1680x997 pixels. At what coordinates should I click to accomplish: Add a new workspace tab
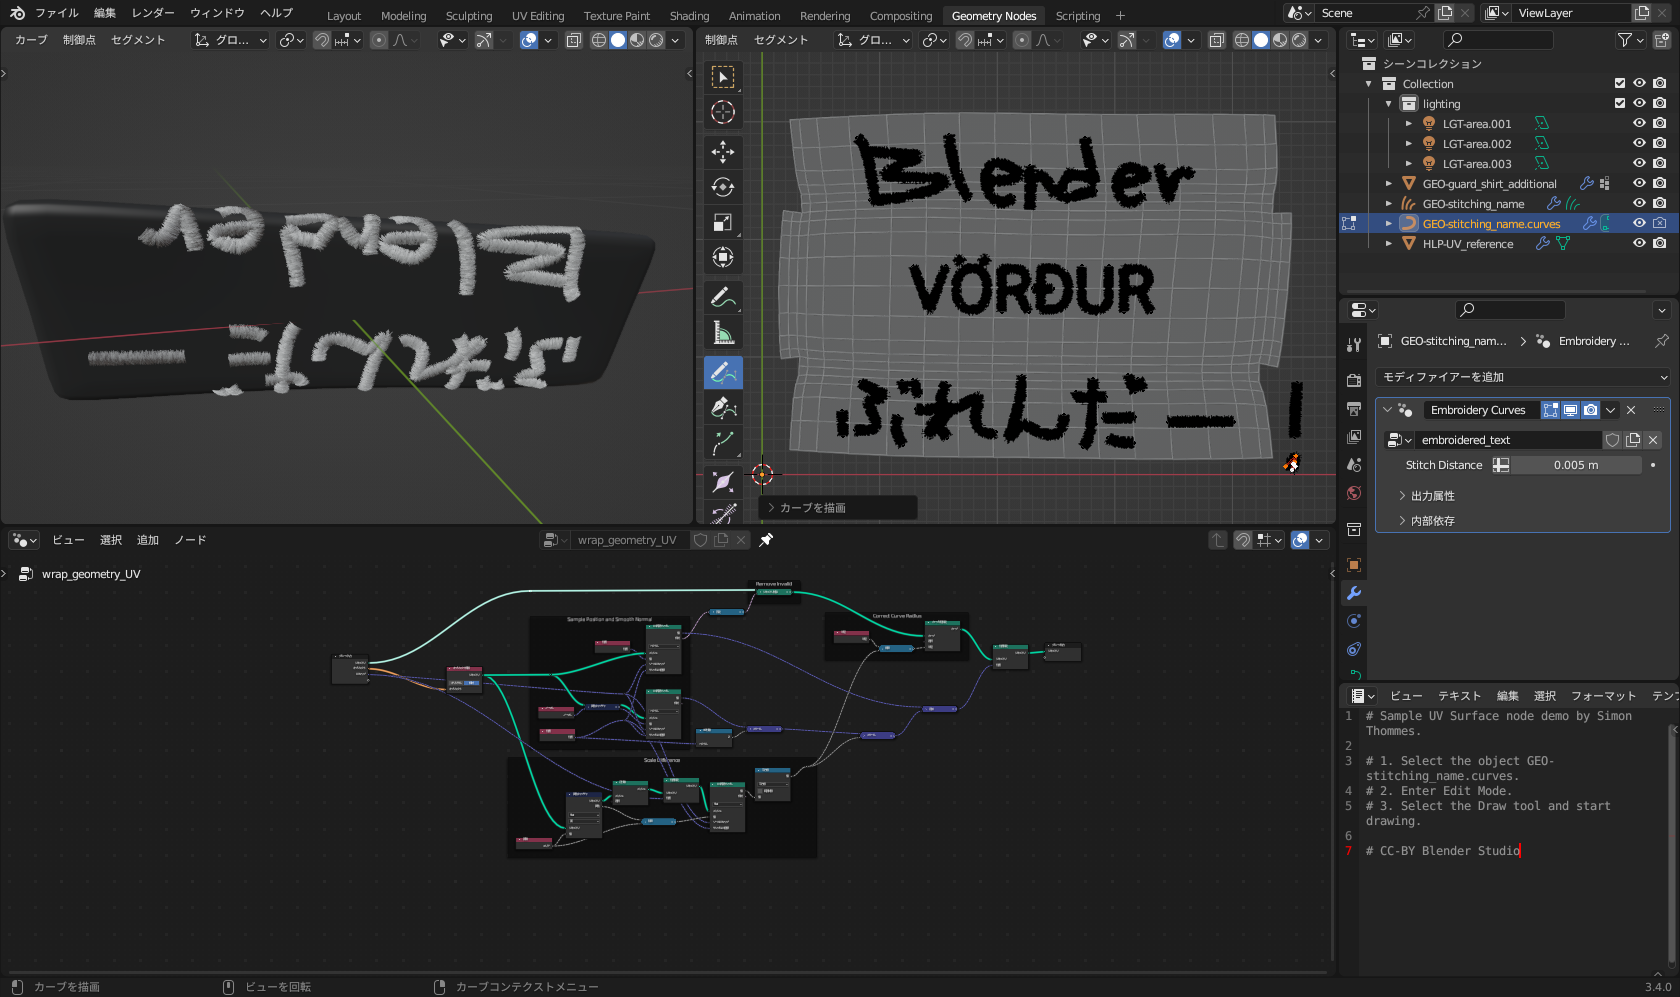tap(1120, 16)
